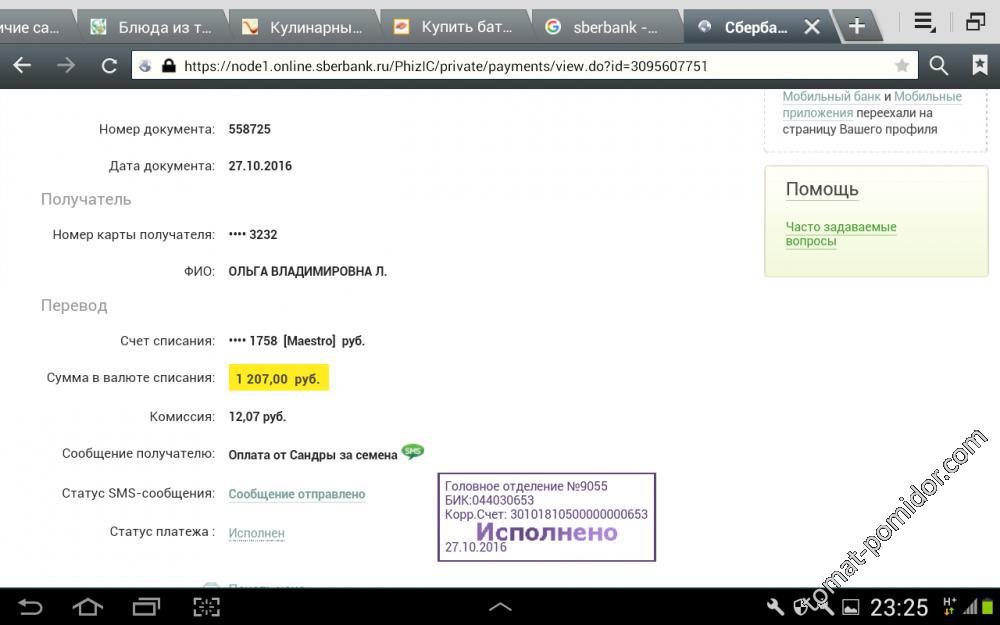The width and height of the screenshot is (1000, 625).
Task: Reload the Sberbank payment page
Action: tap(109, 66)
